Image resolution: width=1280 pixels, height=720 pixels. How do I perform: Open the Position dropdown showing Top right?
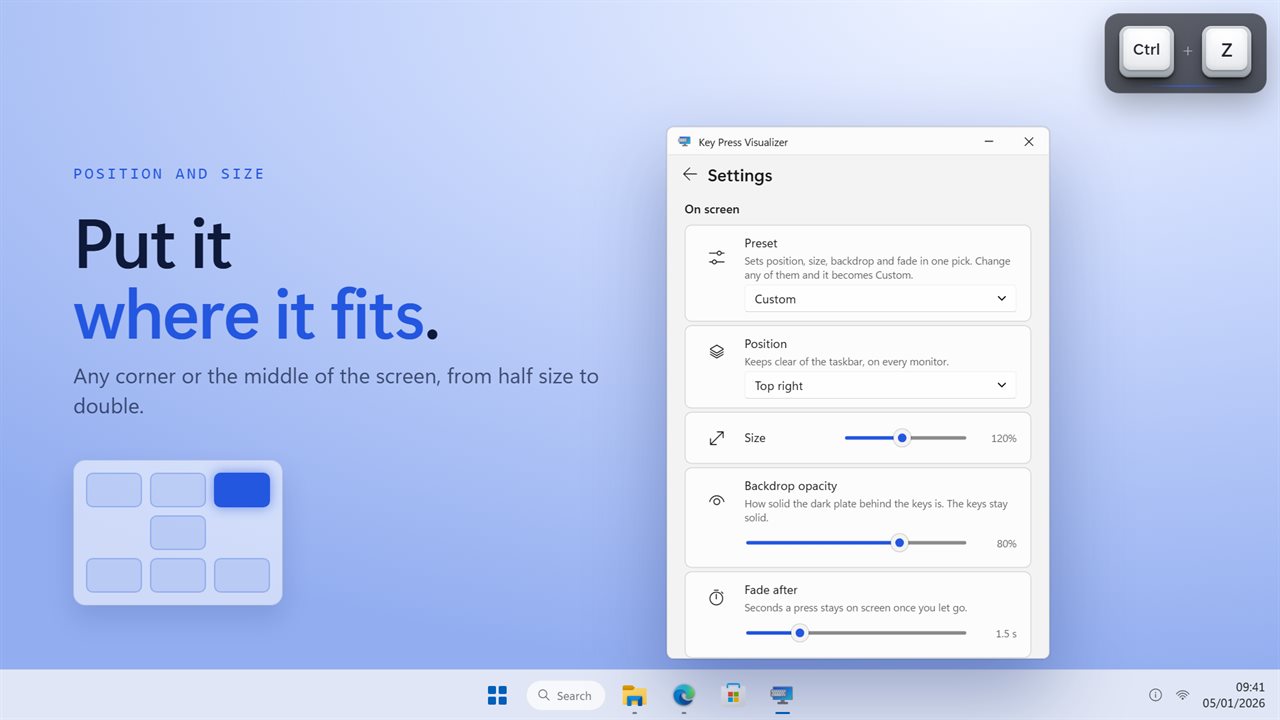point(880,386)
